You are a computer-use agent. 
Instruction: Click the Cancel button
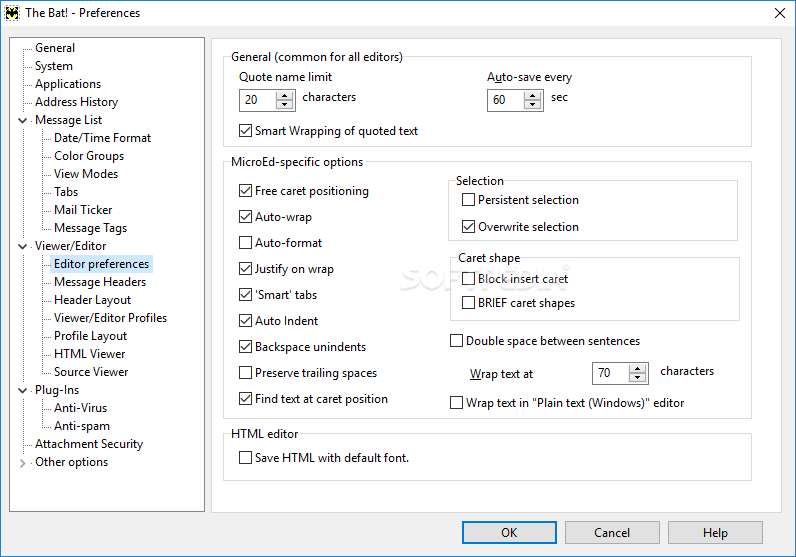click(612, 533)
